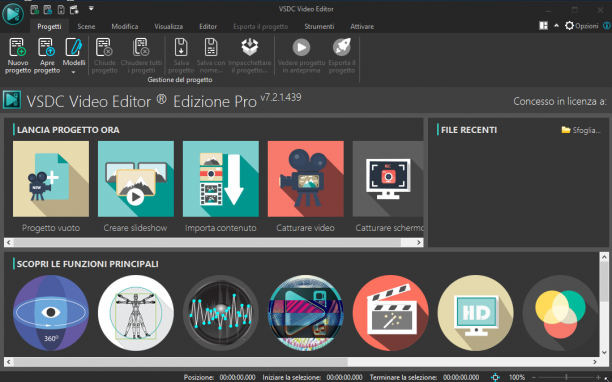Select the Catturare video tile
Viewport: 612px width, 382px height.
pos(306,179)
